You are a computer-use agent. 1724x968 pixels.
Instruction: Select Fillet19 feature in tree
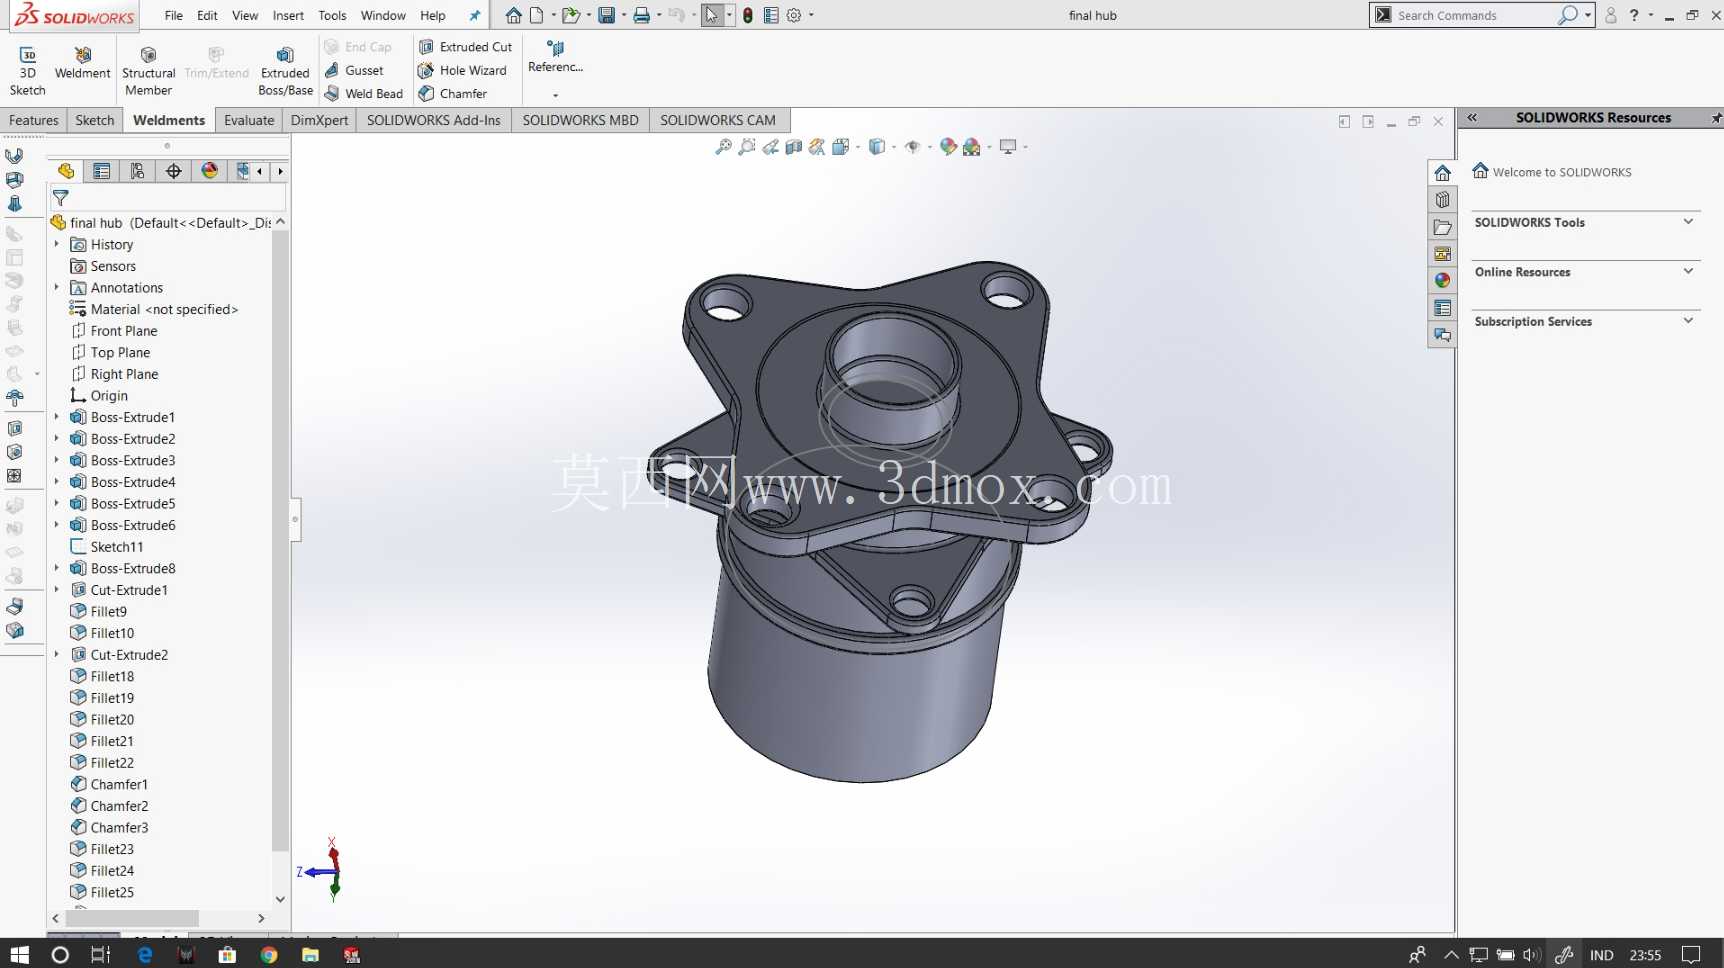click(x=112, y=698)
